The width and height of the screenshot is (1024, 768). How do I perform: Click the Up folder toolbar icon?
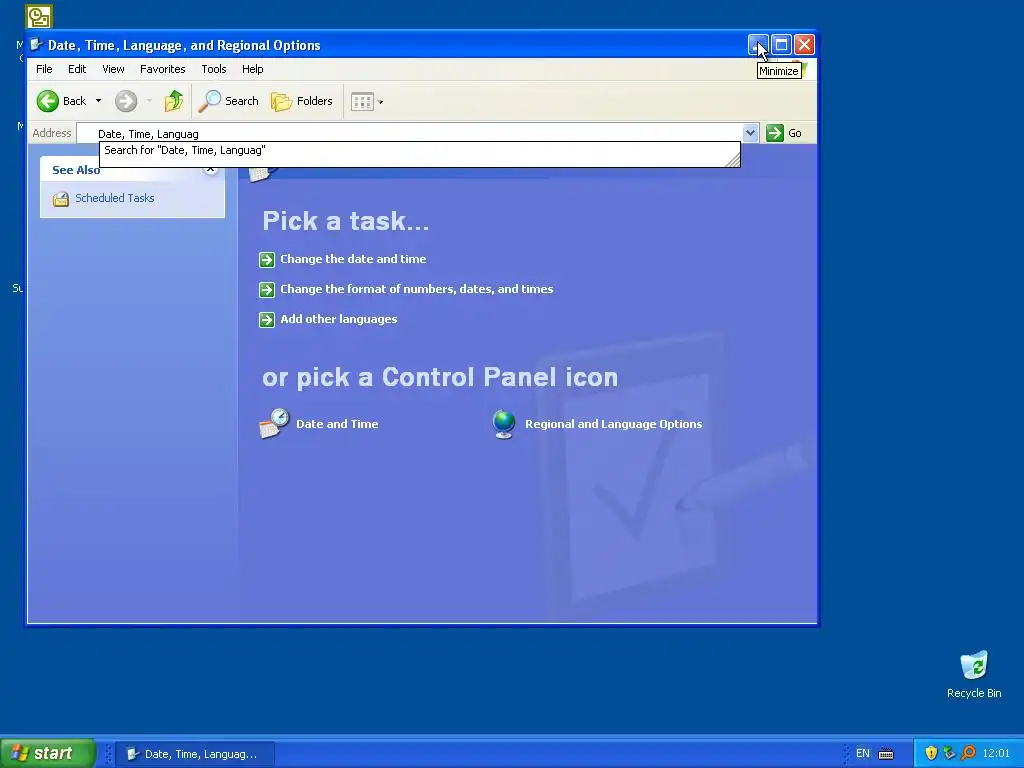(x=174, y=101)
